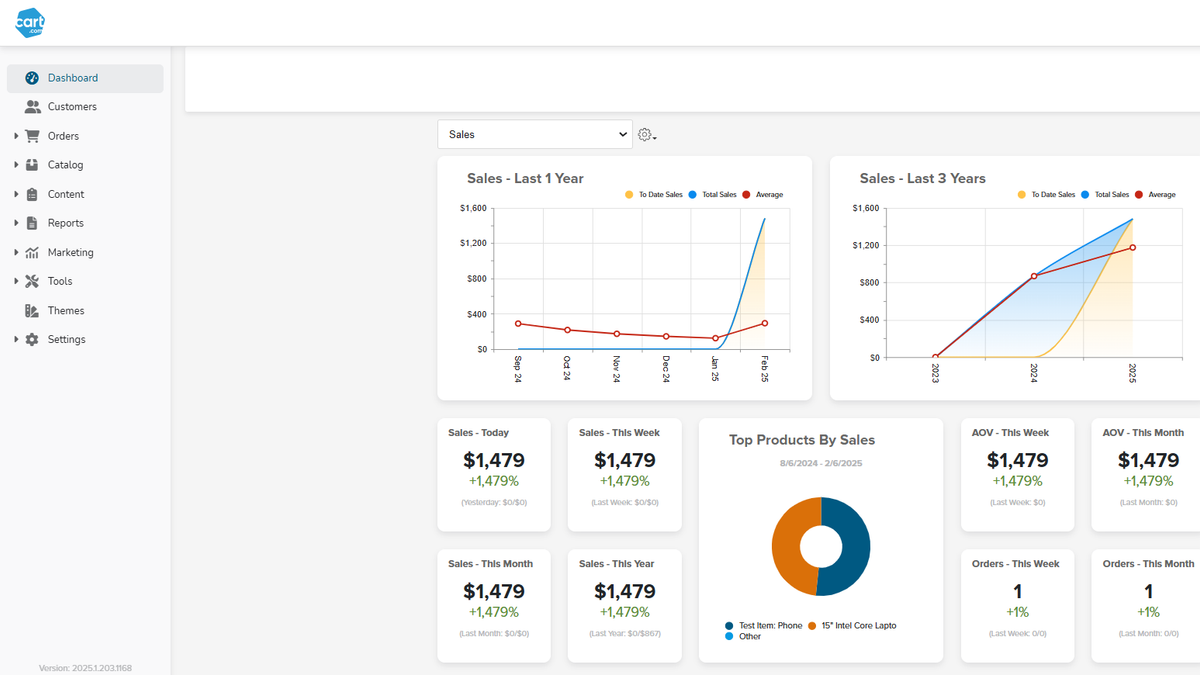Toggle Total Sales legend in Last 1 Year chart
This screenshot has height=675, width=1200.
point(712,195)
